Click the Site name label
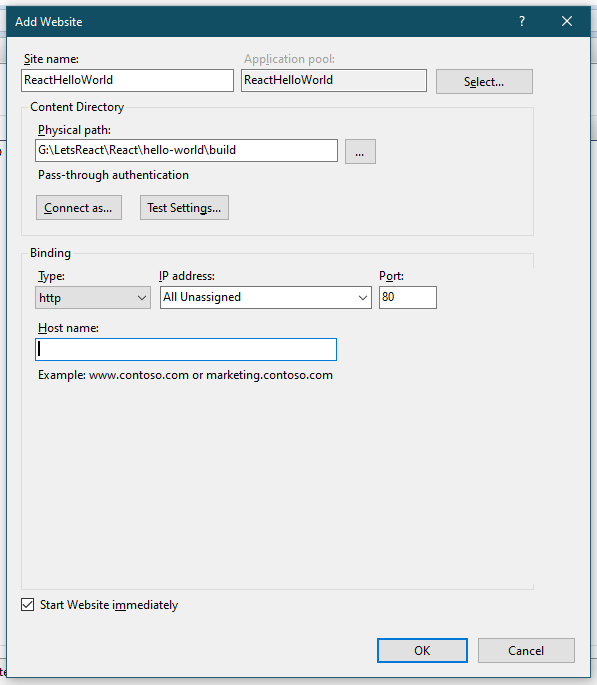Image resolution: width=597 pixels, height=685 pixels. [51, 59]
